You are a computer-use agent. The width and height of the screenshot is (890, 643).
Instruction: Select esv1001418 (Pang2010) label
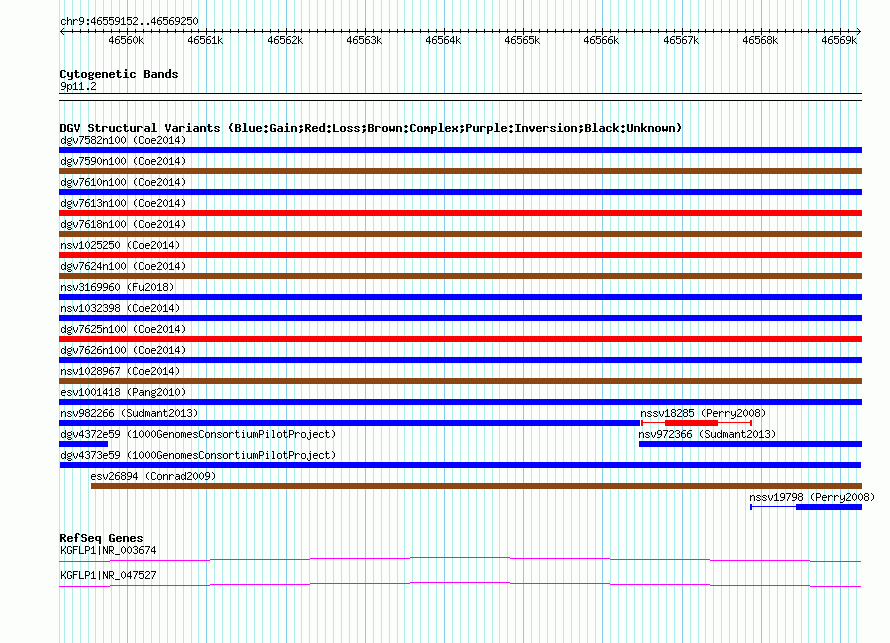(123, 392)
